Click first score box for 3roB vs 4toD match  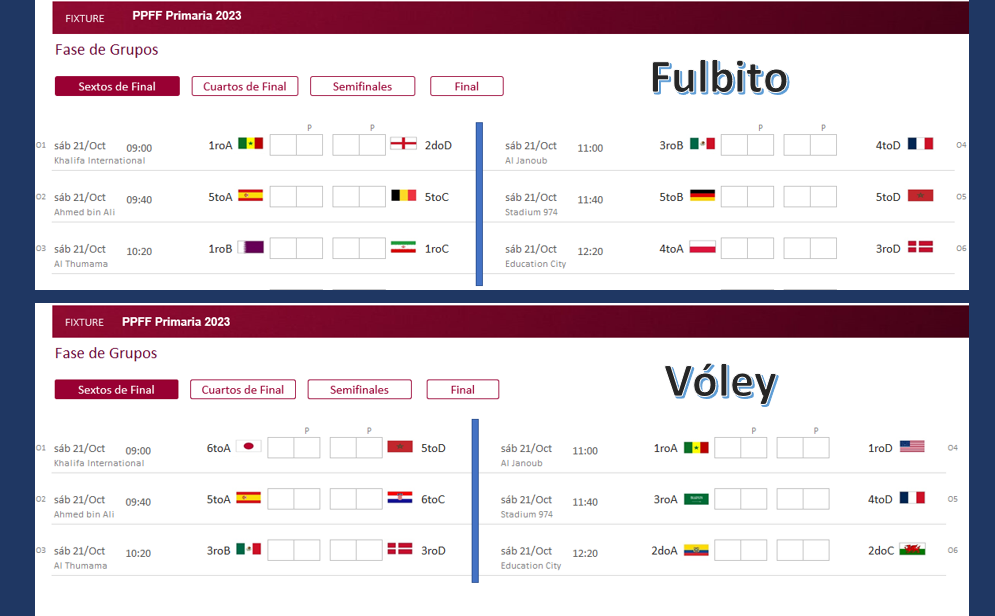734,145
